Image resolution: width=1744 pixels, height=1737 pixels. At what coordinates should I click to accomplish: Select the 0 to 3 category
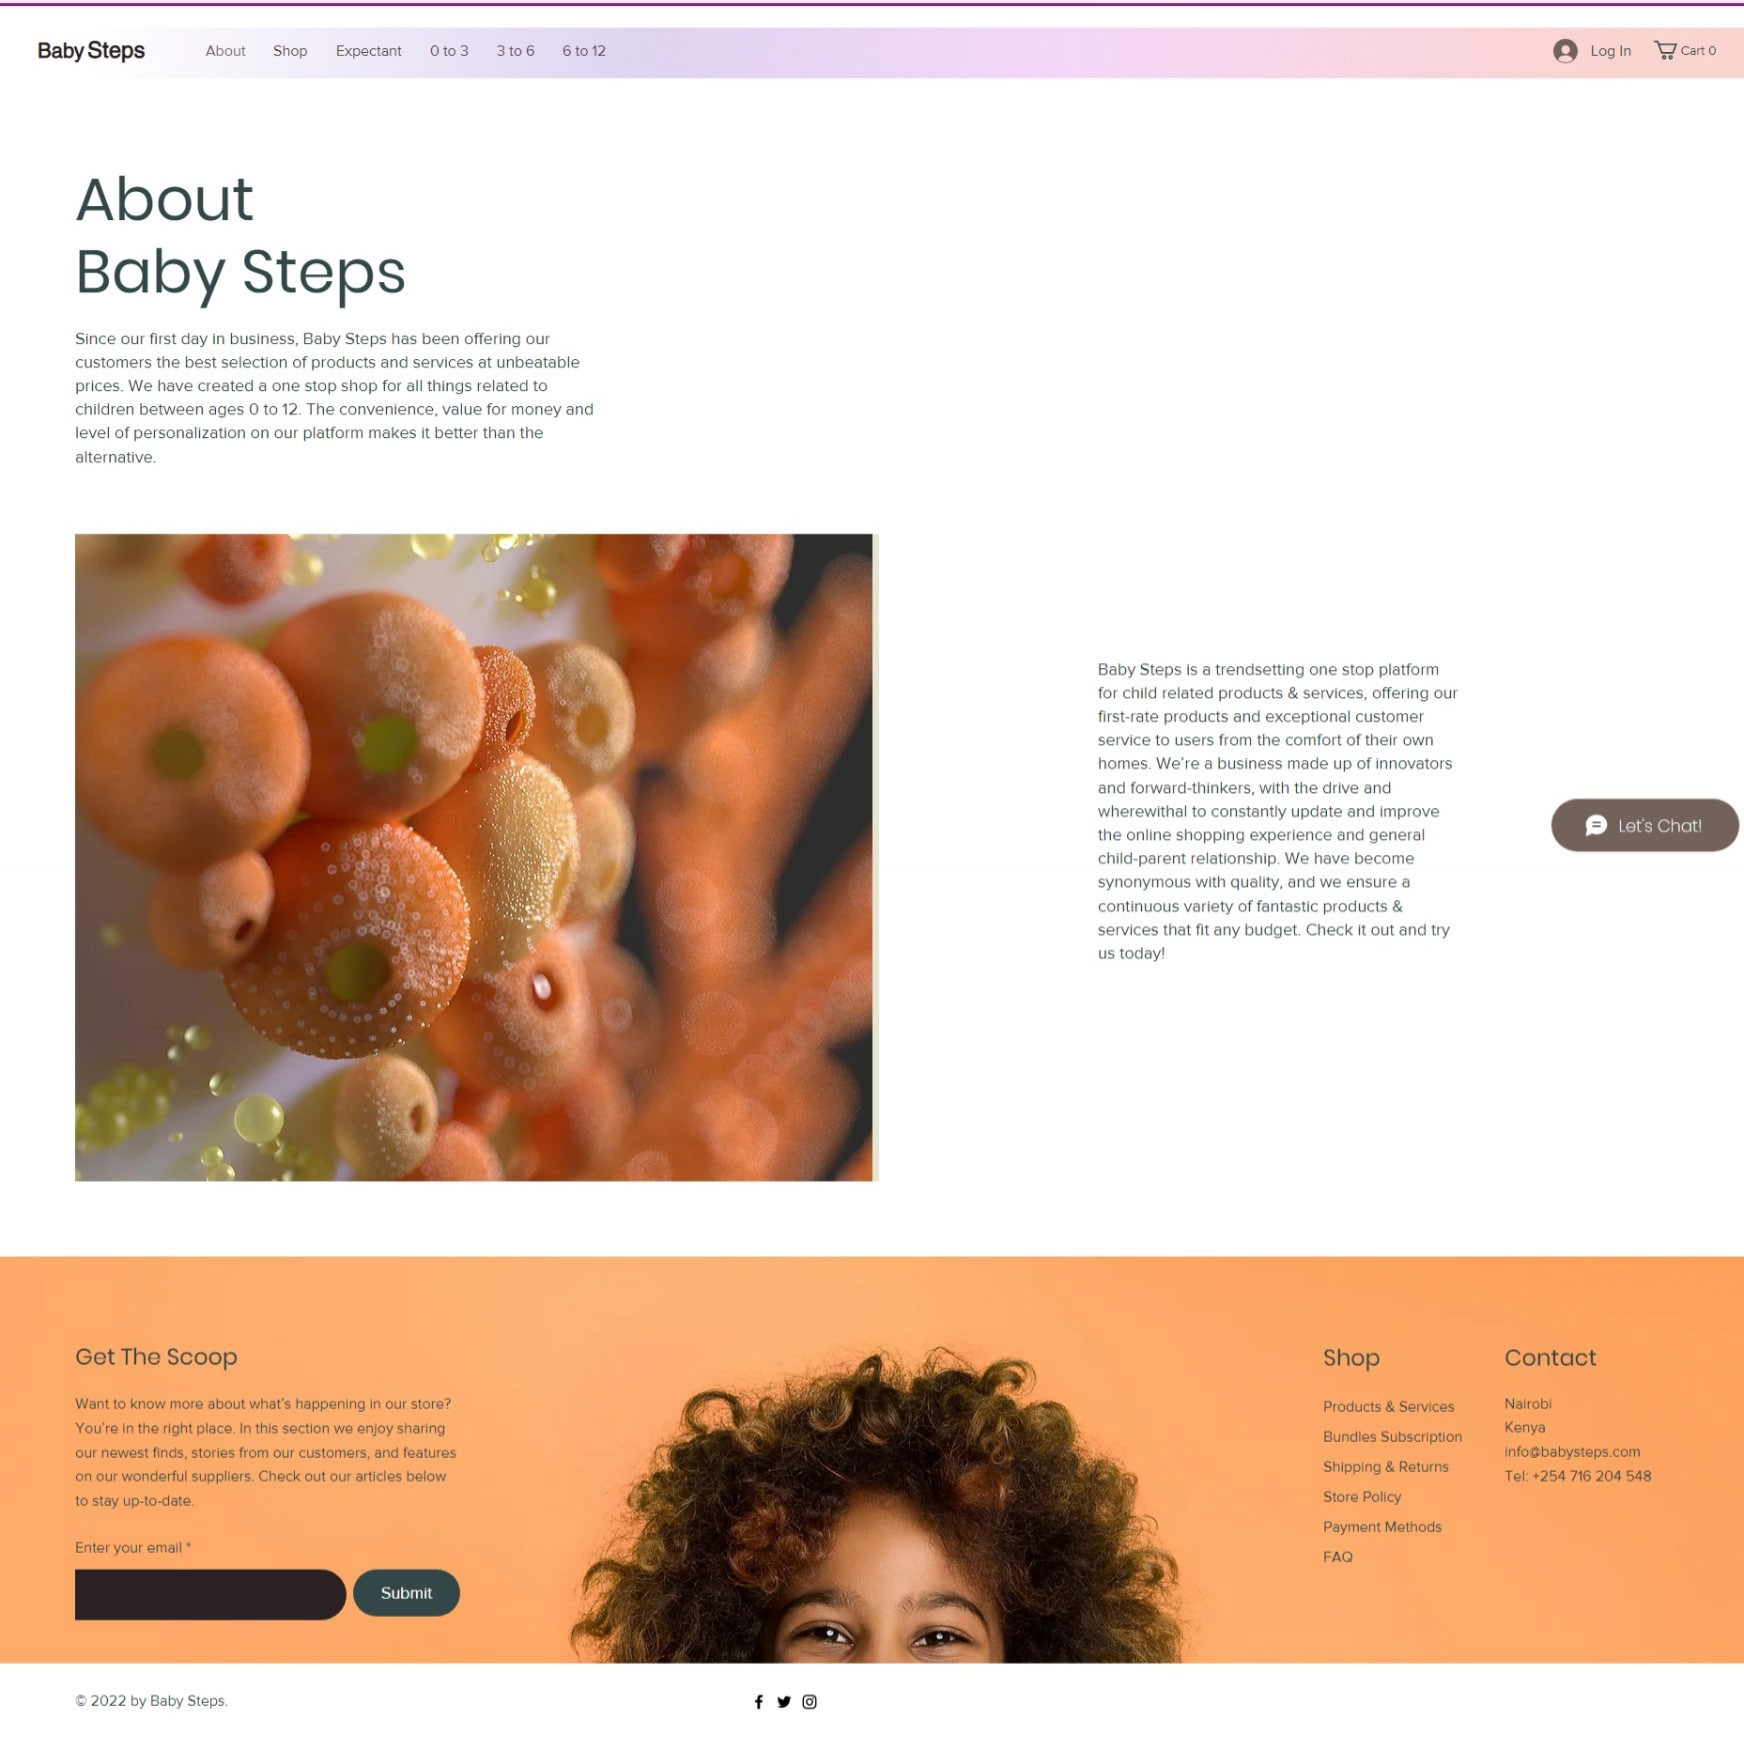(449, 51)
